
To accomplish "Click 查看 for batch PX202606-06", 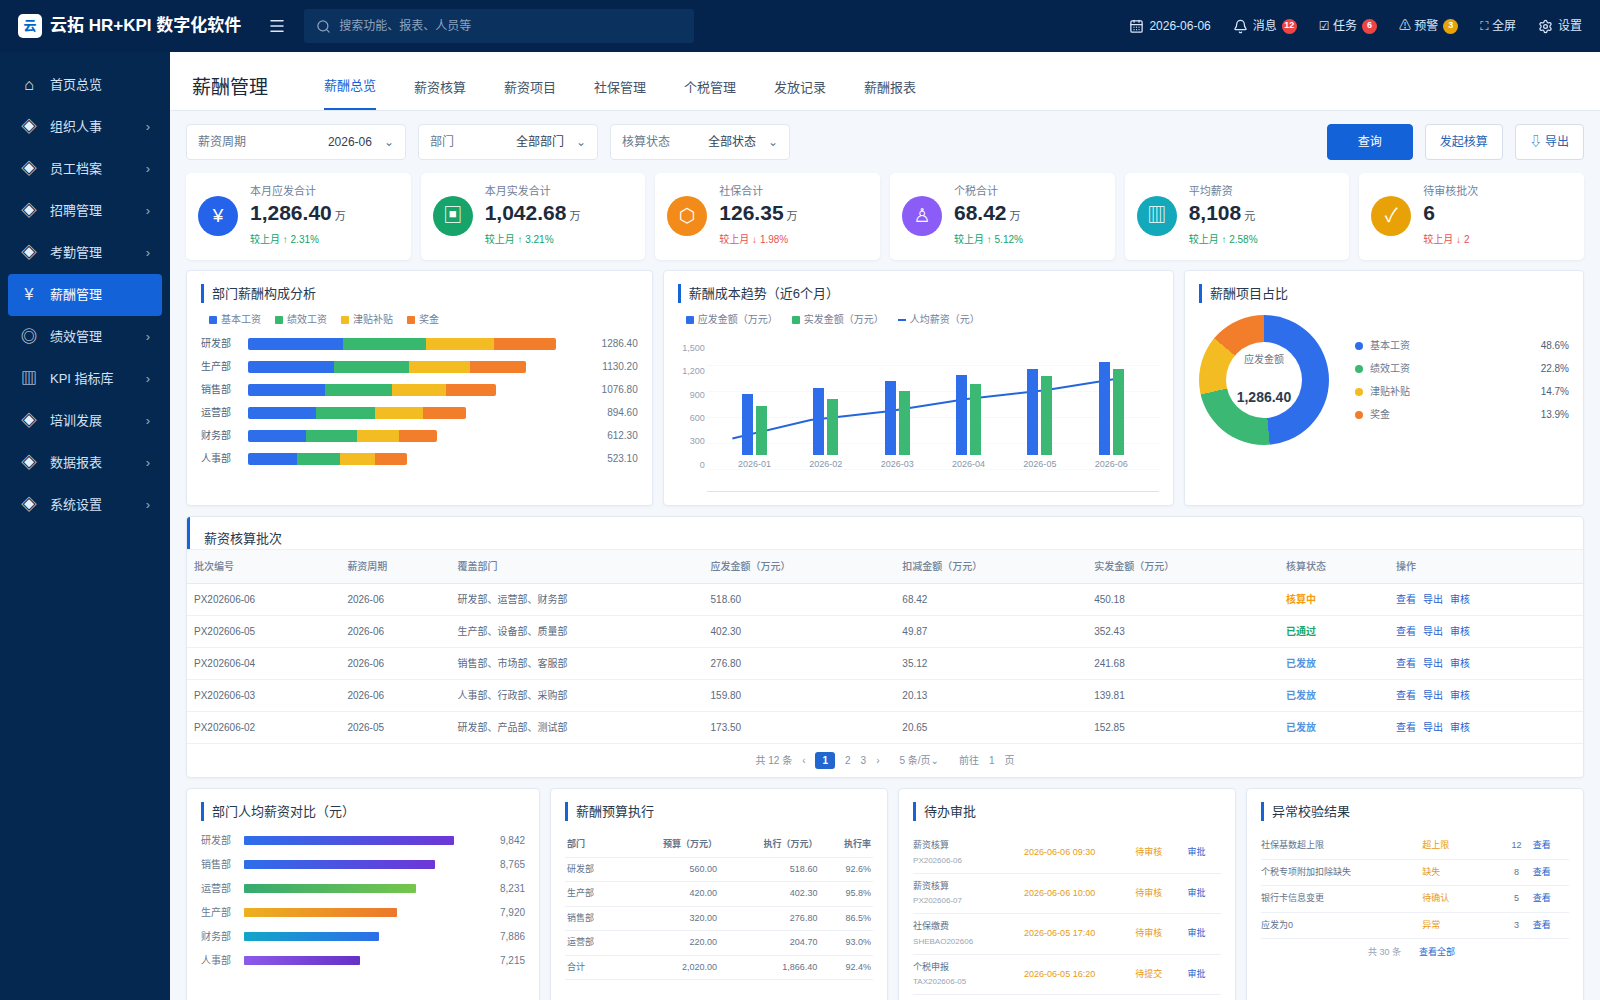I will (1406, 600).
